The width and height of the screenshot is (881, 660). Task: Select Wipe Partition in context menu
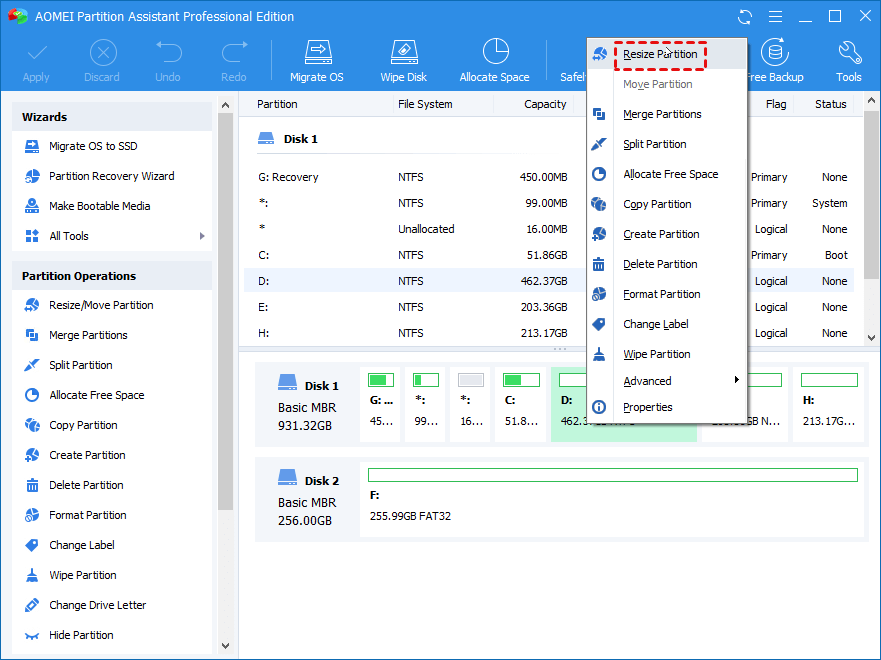666,354
